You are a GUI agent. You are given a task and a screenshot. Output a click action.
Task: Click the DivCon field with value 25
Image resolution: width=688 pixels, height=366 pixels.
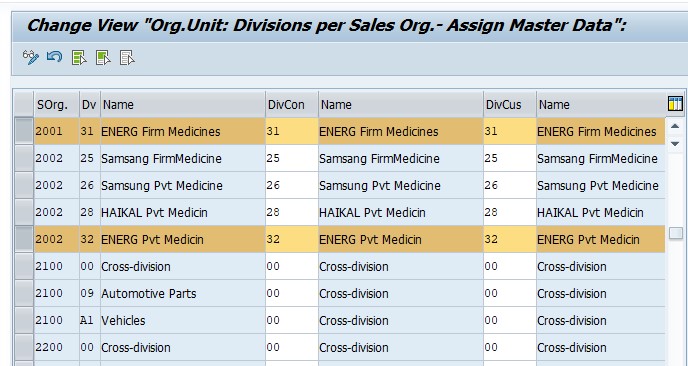coord(292,158)
